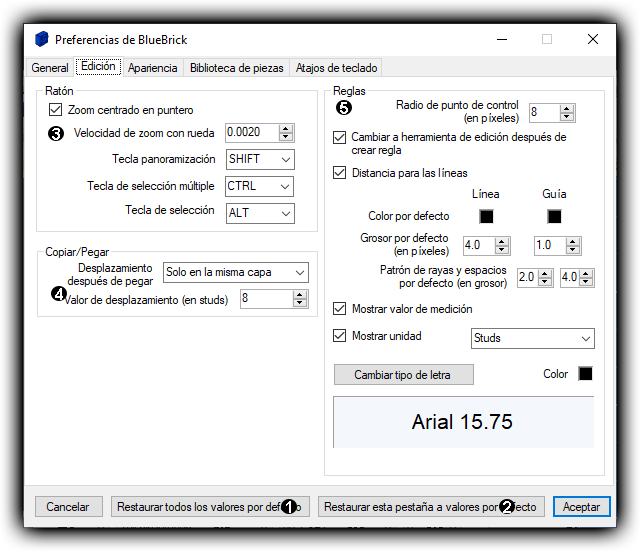Screen dimensions: 640x551
Task: Minimize the Preferencias de BlueBrick window
Action: (x=502, y=39)
